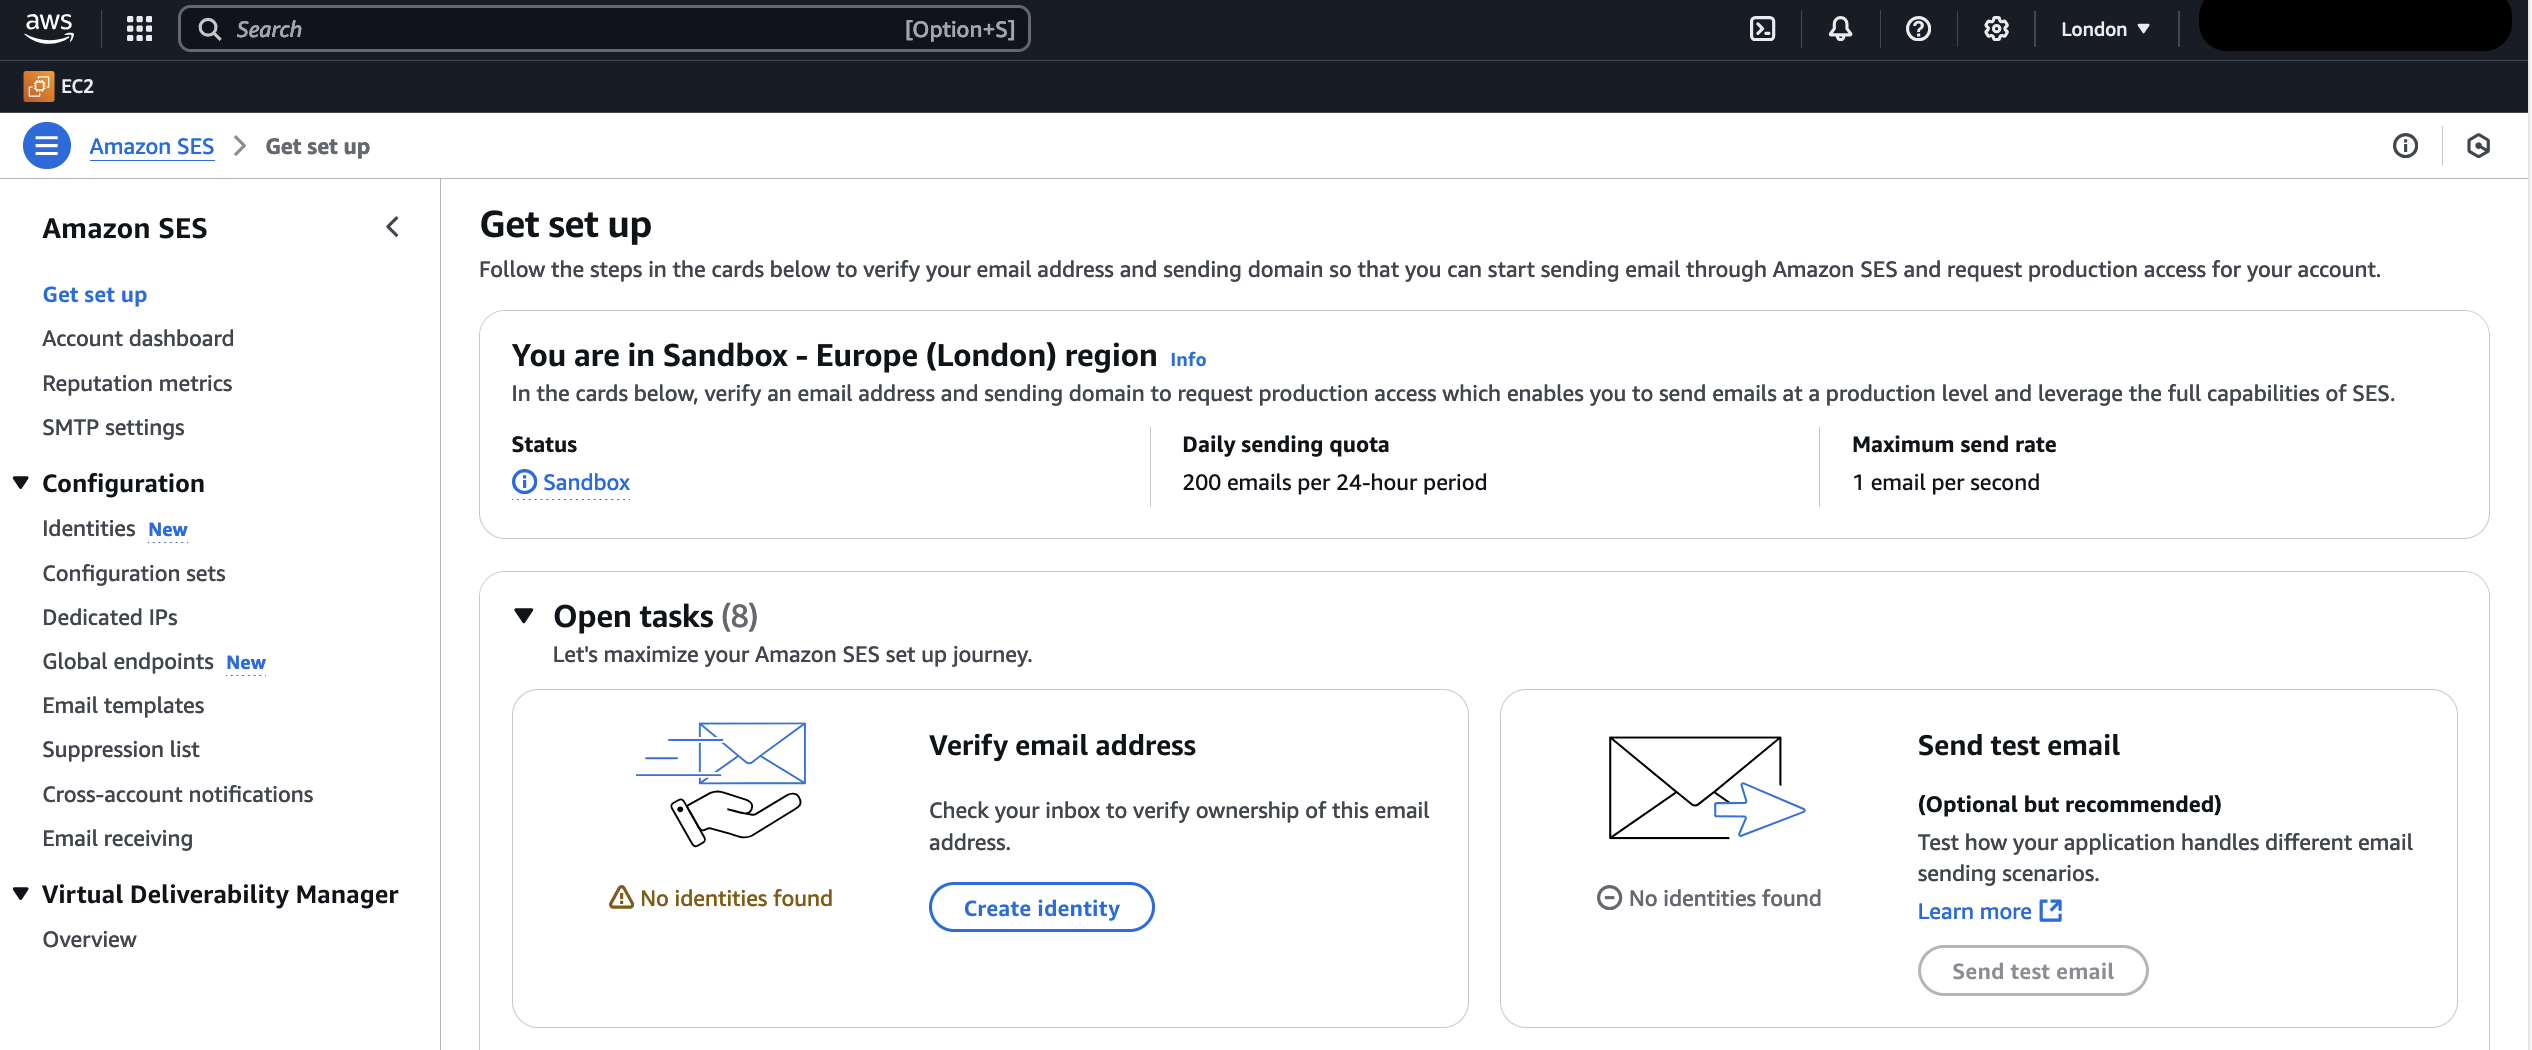Click the Amazon SES breadcrumb link
The width and height of the screenshot is (2532, 1050).
pyautogui.click(x=152, y=146)
